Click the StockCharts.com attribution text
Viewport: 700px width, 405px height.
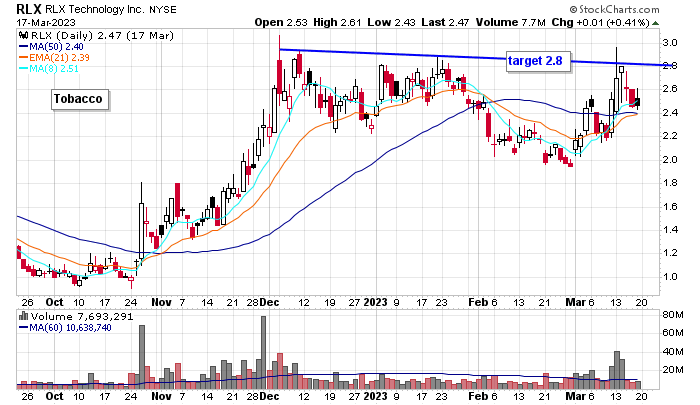coord(614,9)
